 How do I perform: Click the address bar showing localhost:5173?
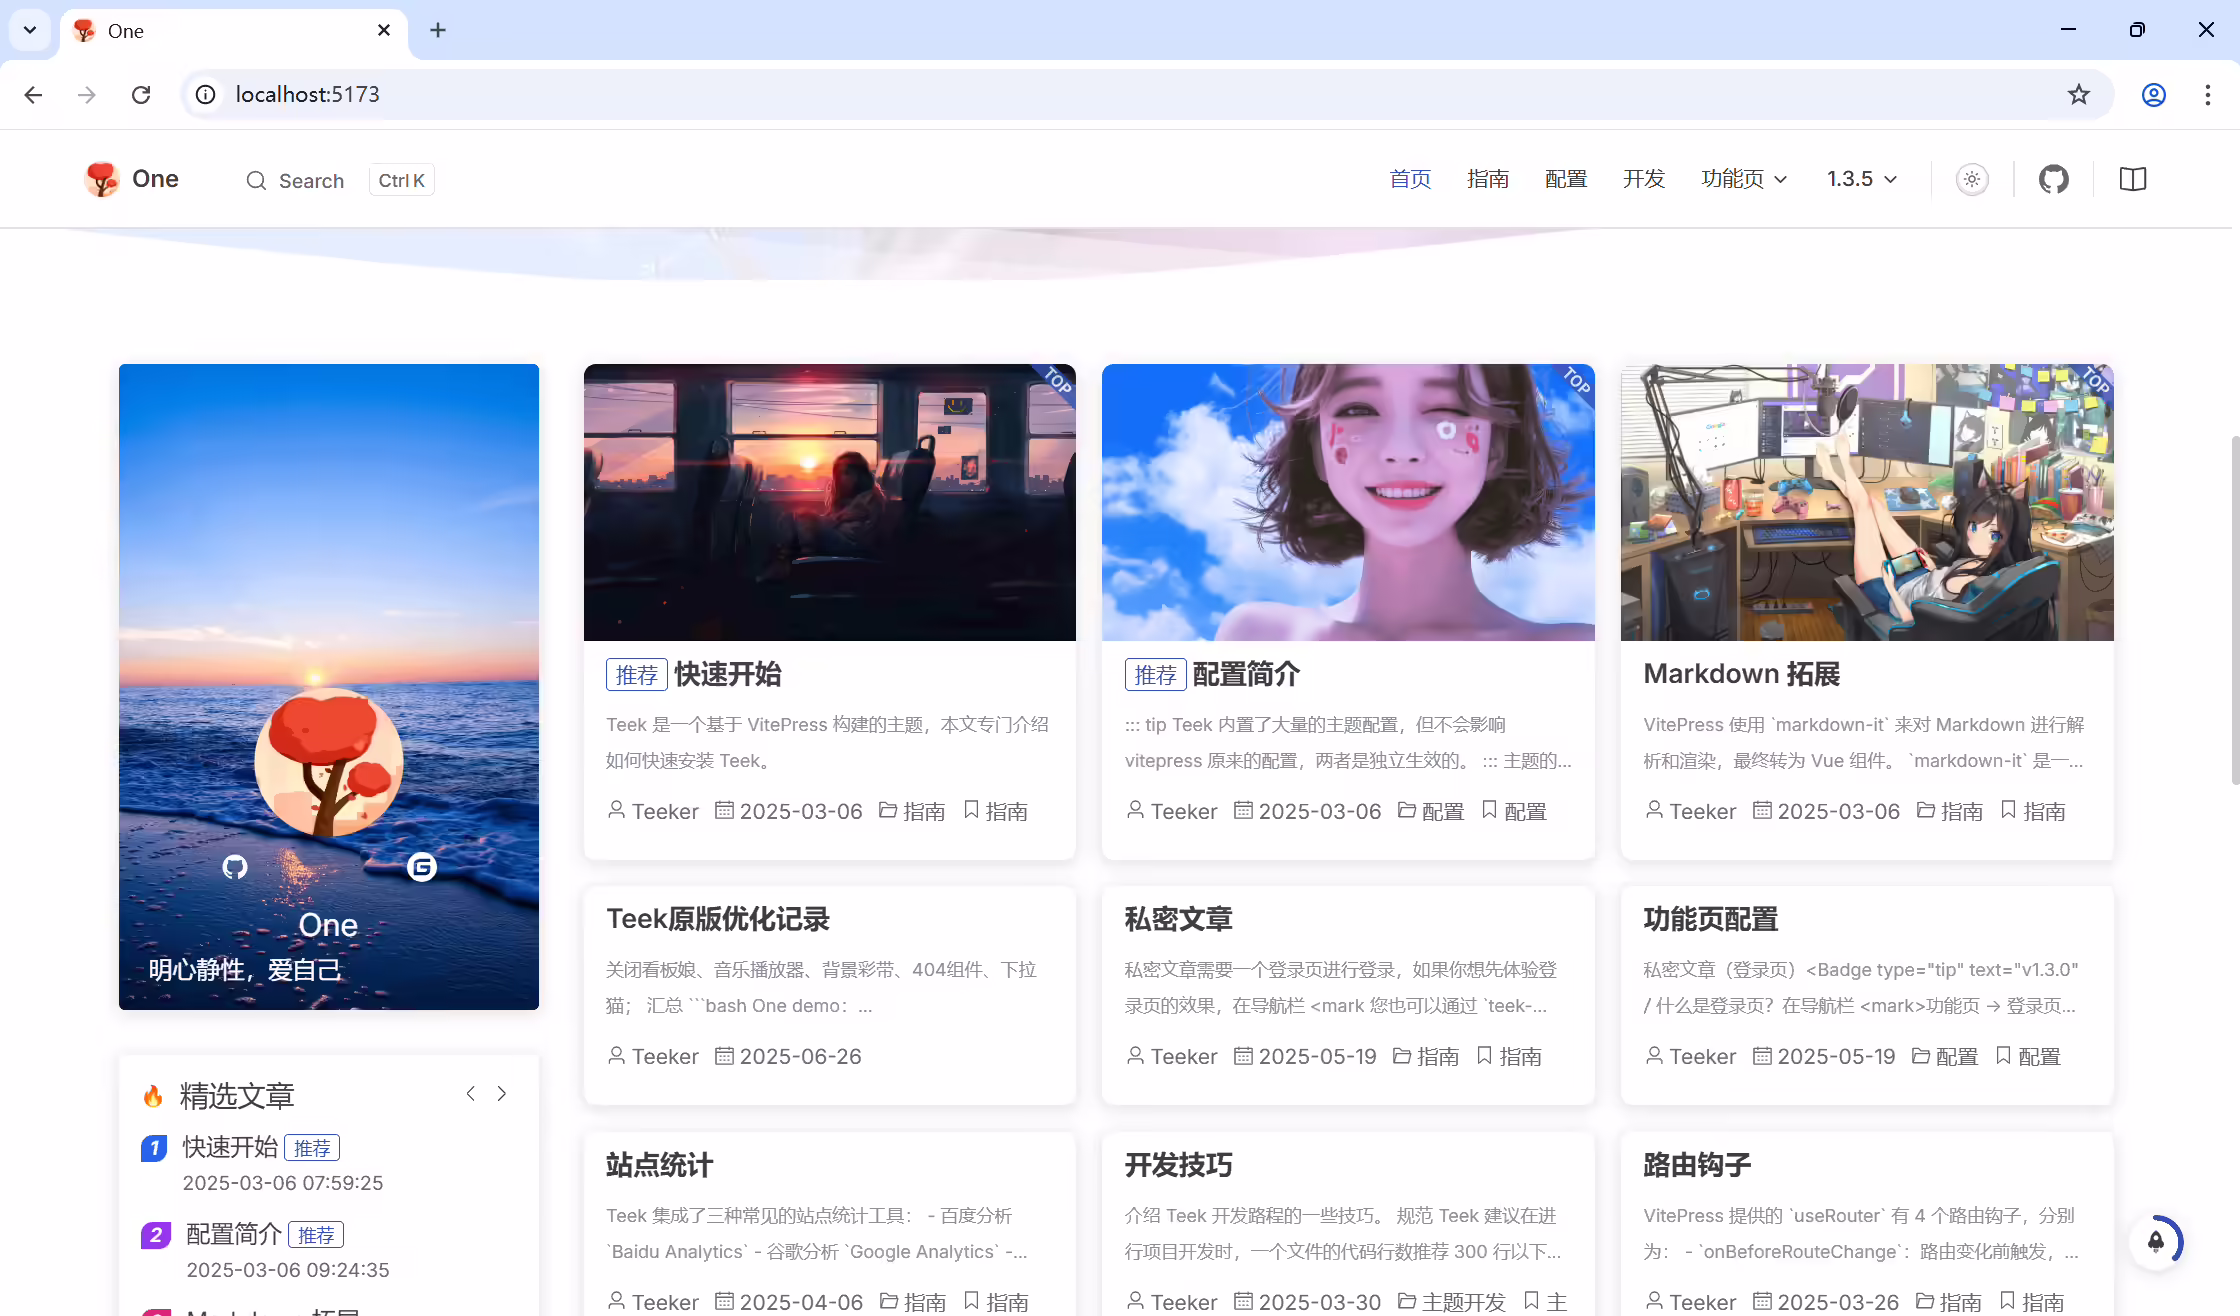(1147, 94)
